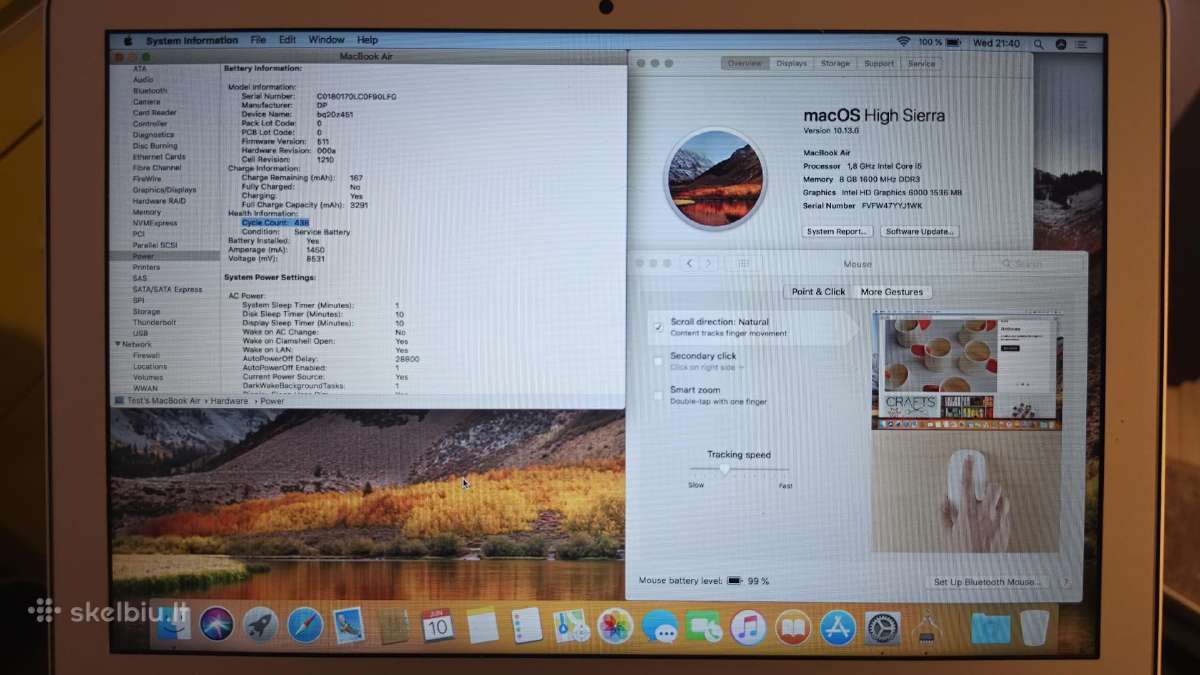Open the Help menu
The width and height of the screenshot is (1200, 675).
pos(367,40)
